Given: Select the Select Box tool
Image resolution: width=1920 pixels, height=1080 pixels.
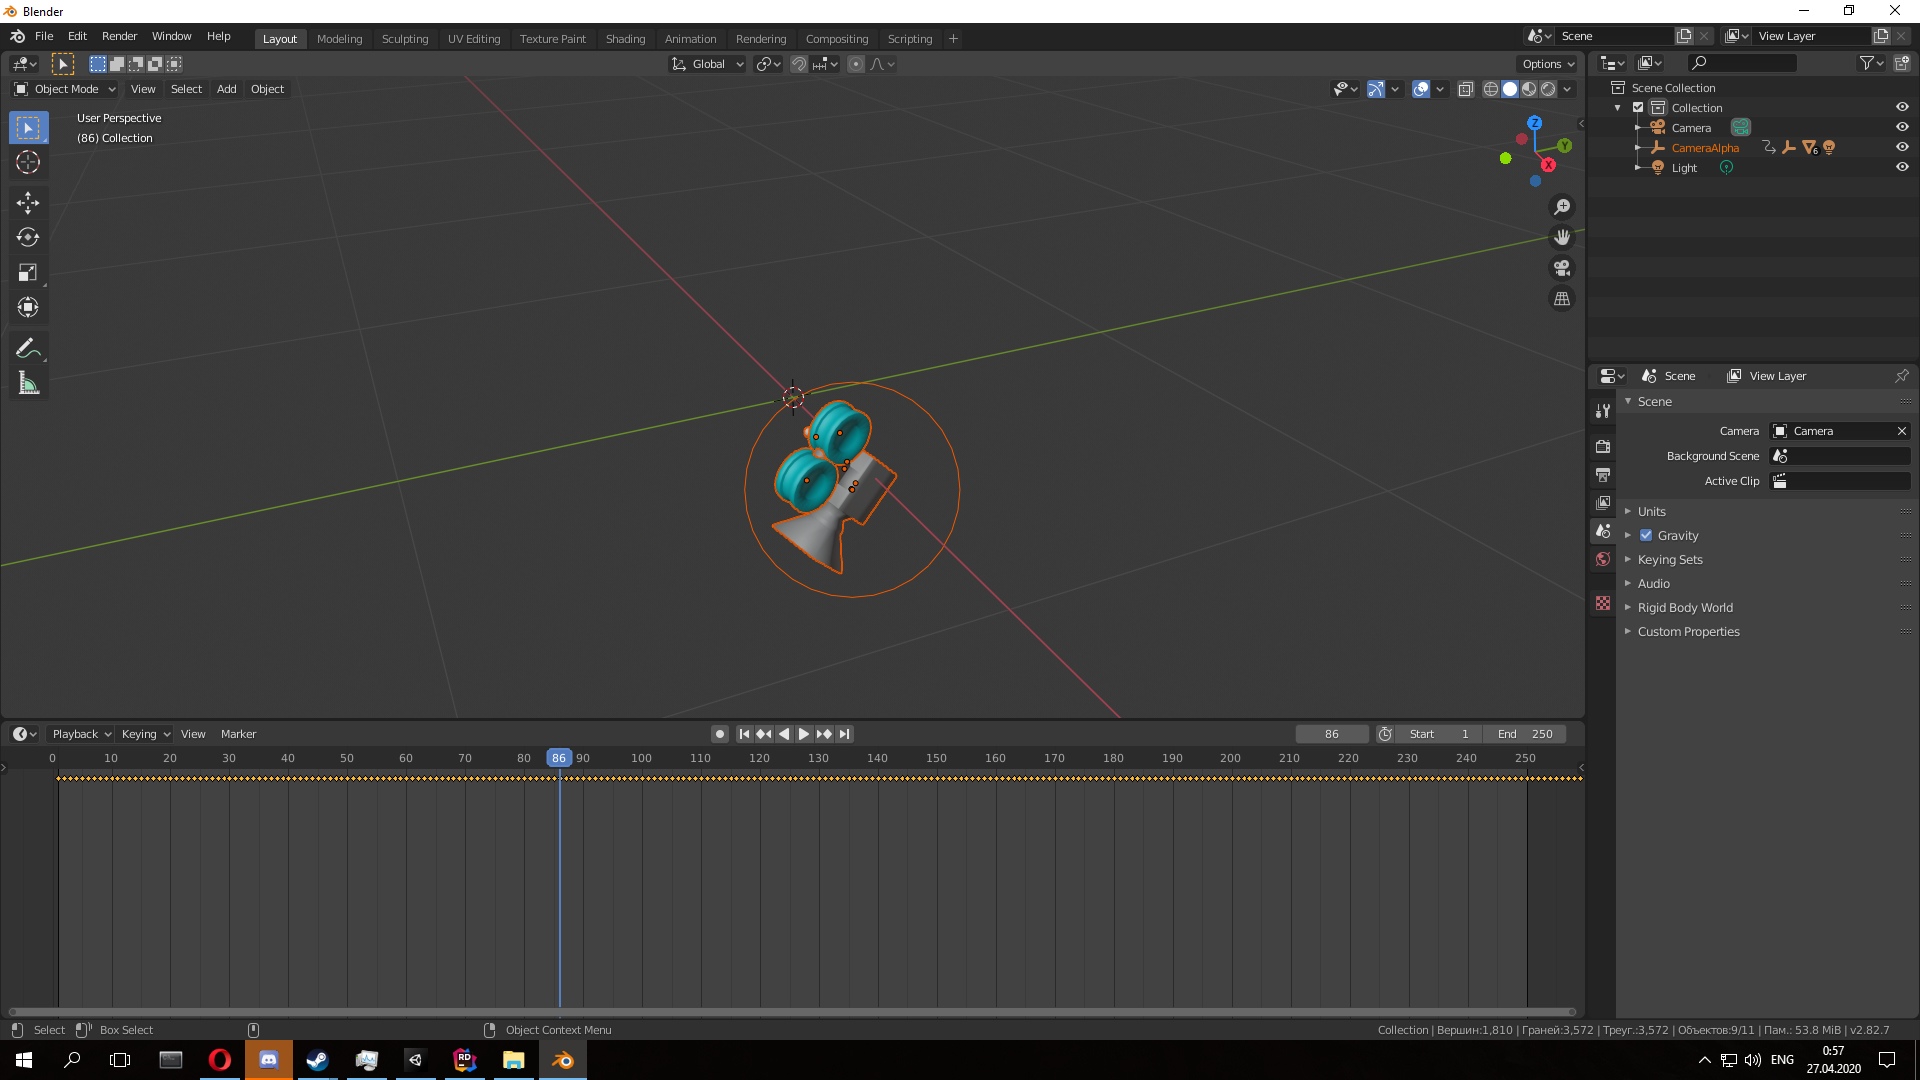Looking at the screenshot, I should [28, 128].
